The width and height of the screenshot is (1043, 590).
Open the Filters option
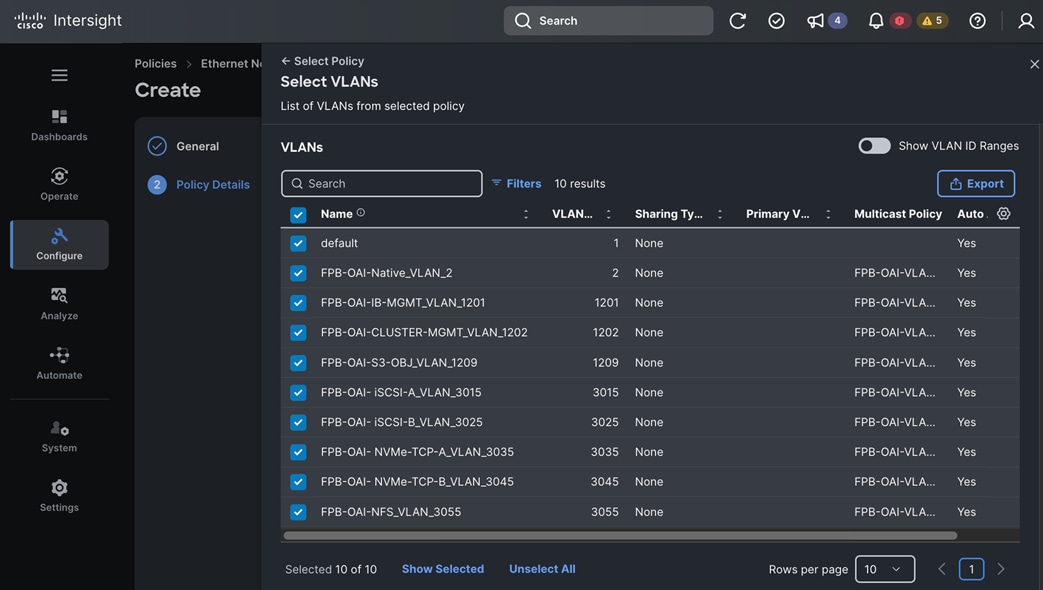516,184
